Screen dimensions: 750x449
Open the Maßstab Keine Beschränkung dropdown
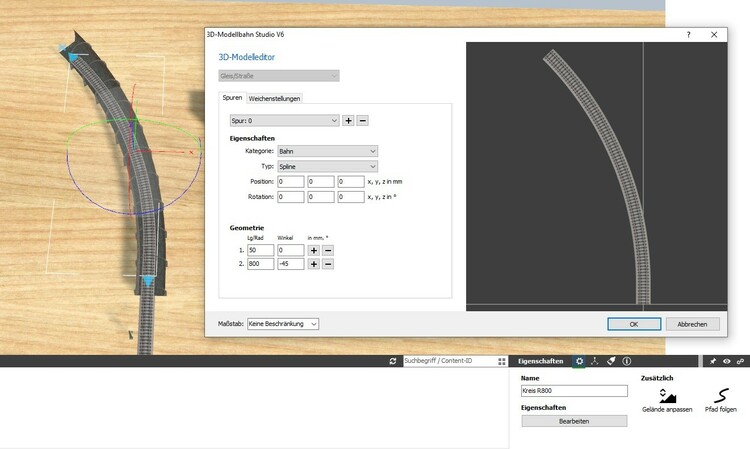283,324
